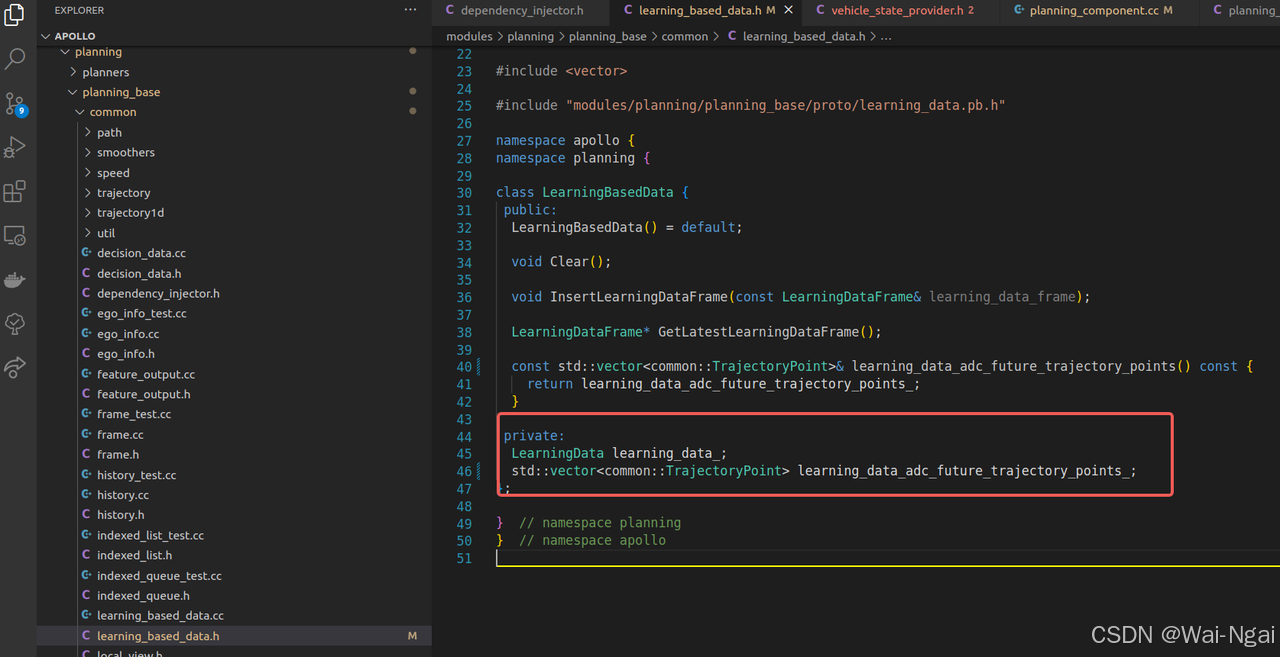Click planning in the breadcrumb bar
This screenshot has height=657, width=1280.
531,36
